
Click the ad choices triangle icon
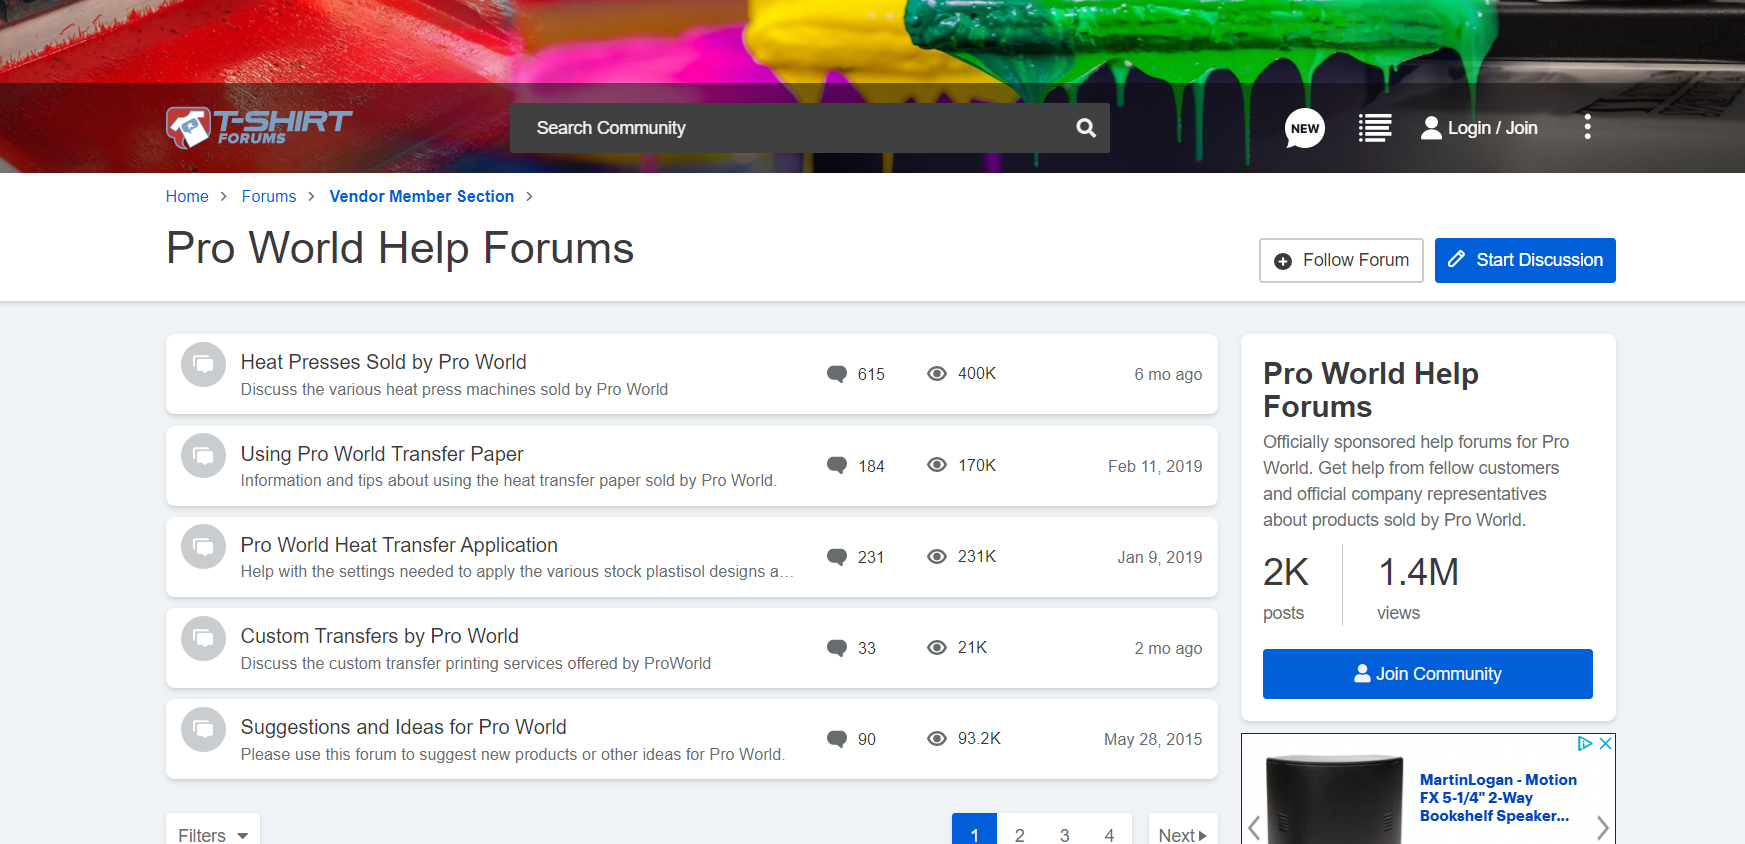[x=1585, y=743]
